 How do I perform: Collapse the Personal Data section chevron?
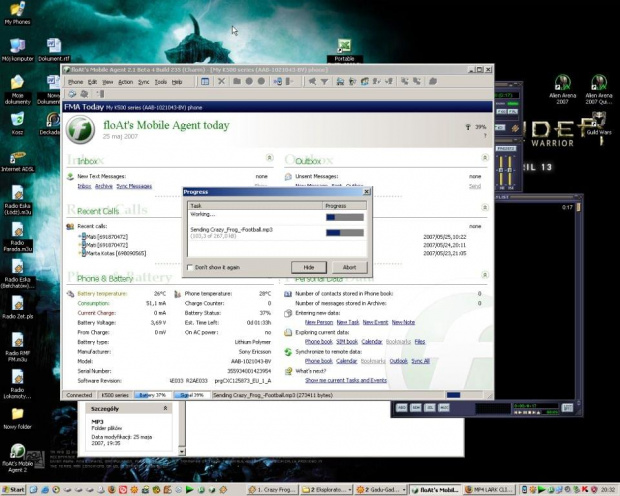485,275
